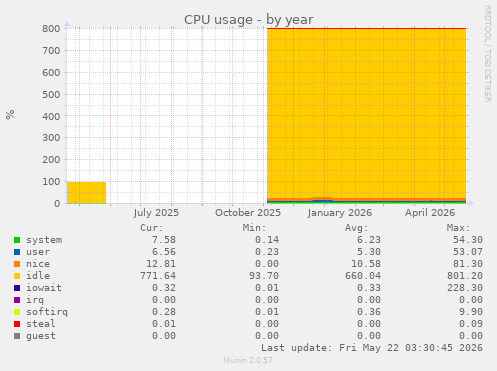The width and height of the screenshot is (497, 371).
Task: Click the idle minimum value 93.70
Action: coord(264,276)
